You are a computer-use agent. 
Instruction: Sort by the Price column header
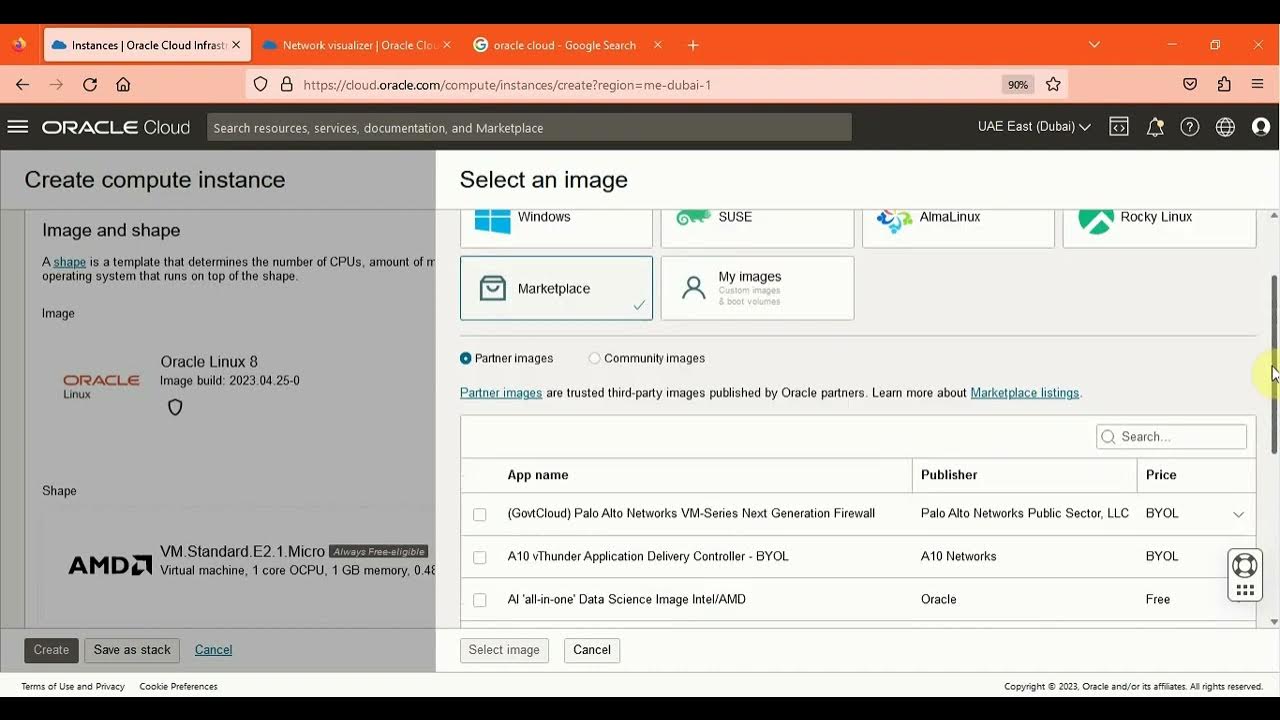(x=1161, y=475)
